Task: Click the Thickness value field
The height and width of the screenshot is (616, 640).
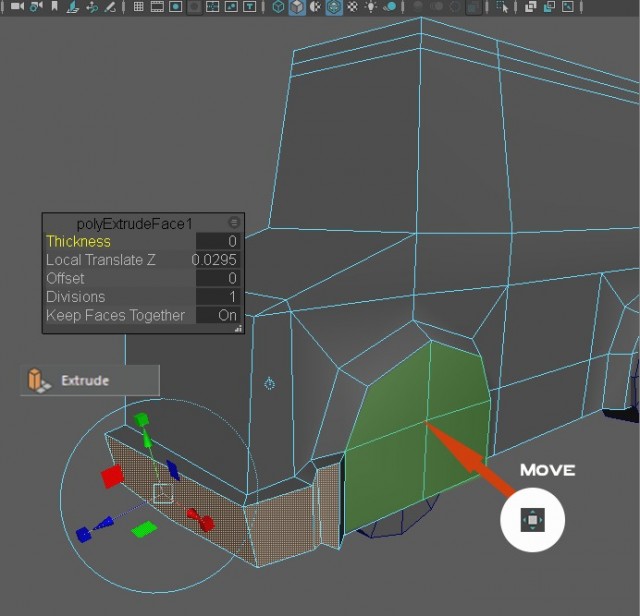Action: (218, 241)
